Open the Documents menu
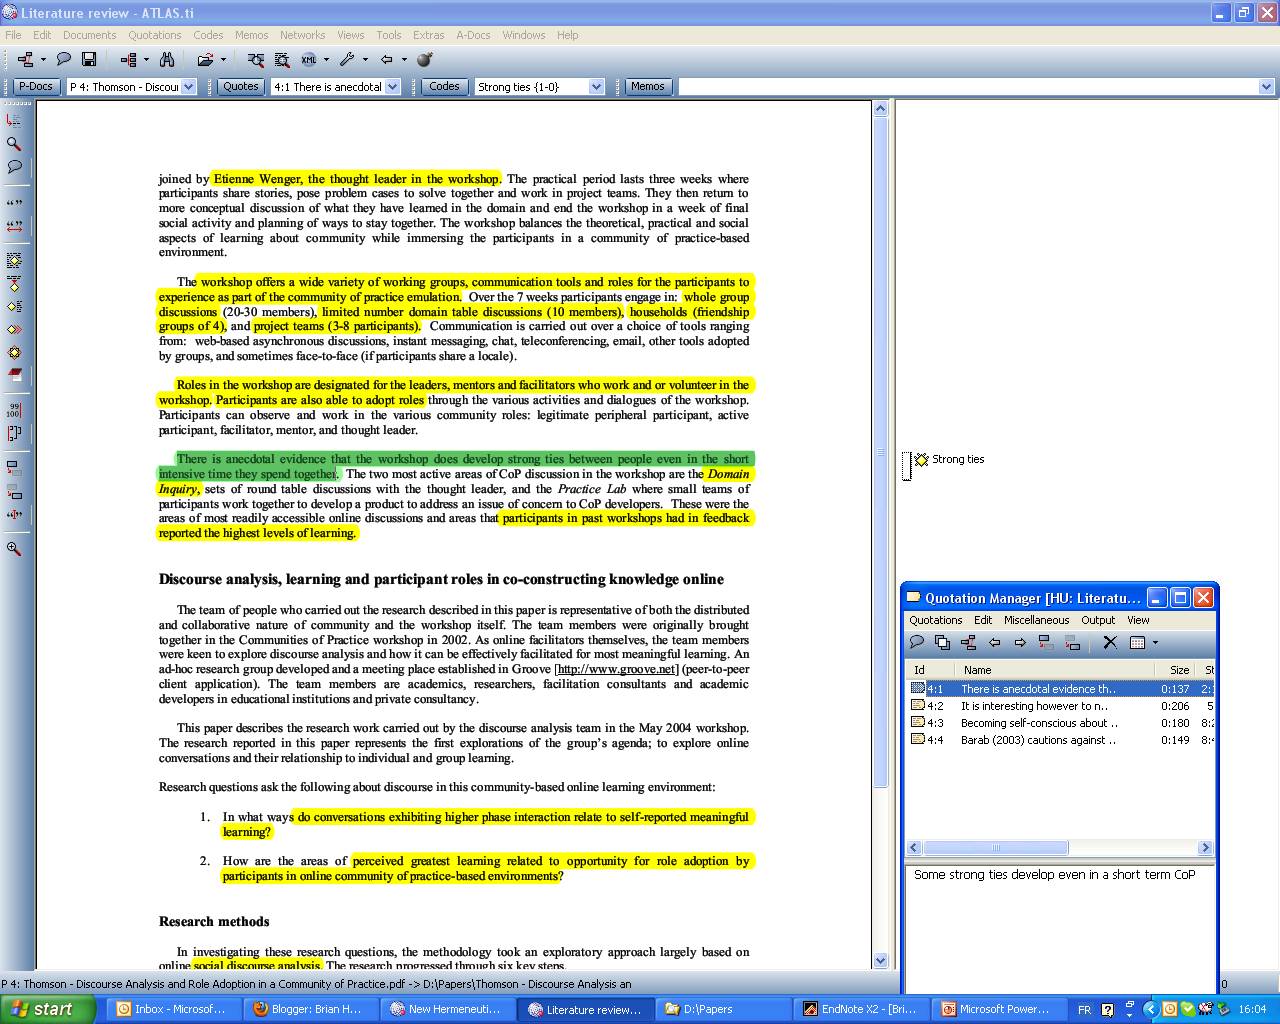Screen dimensions: 1280x1024 point(89,35)
